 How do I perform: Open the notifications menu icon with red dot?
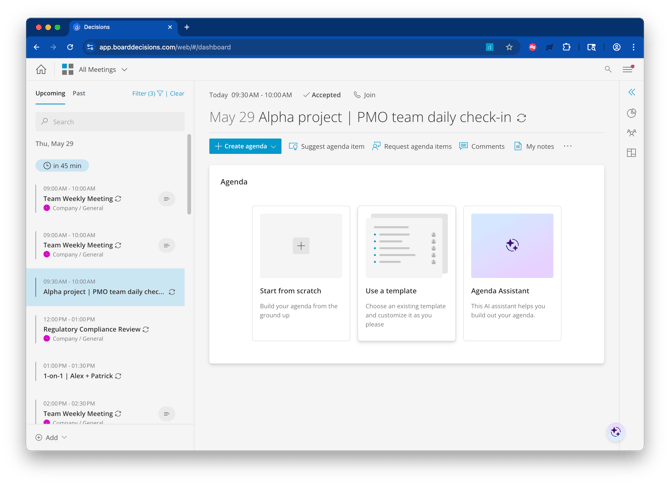coord(628,69)
